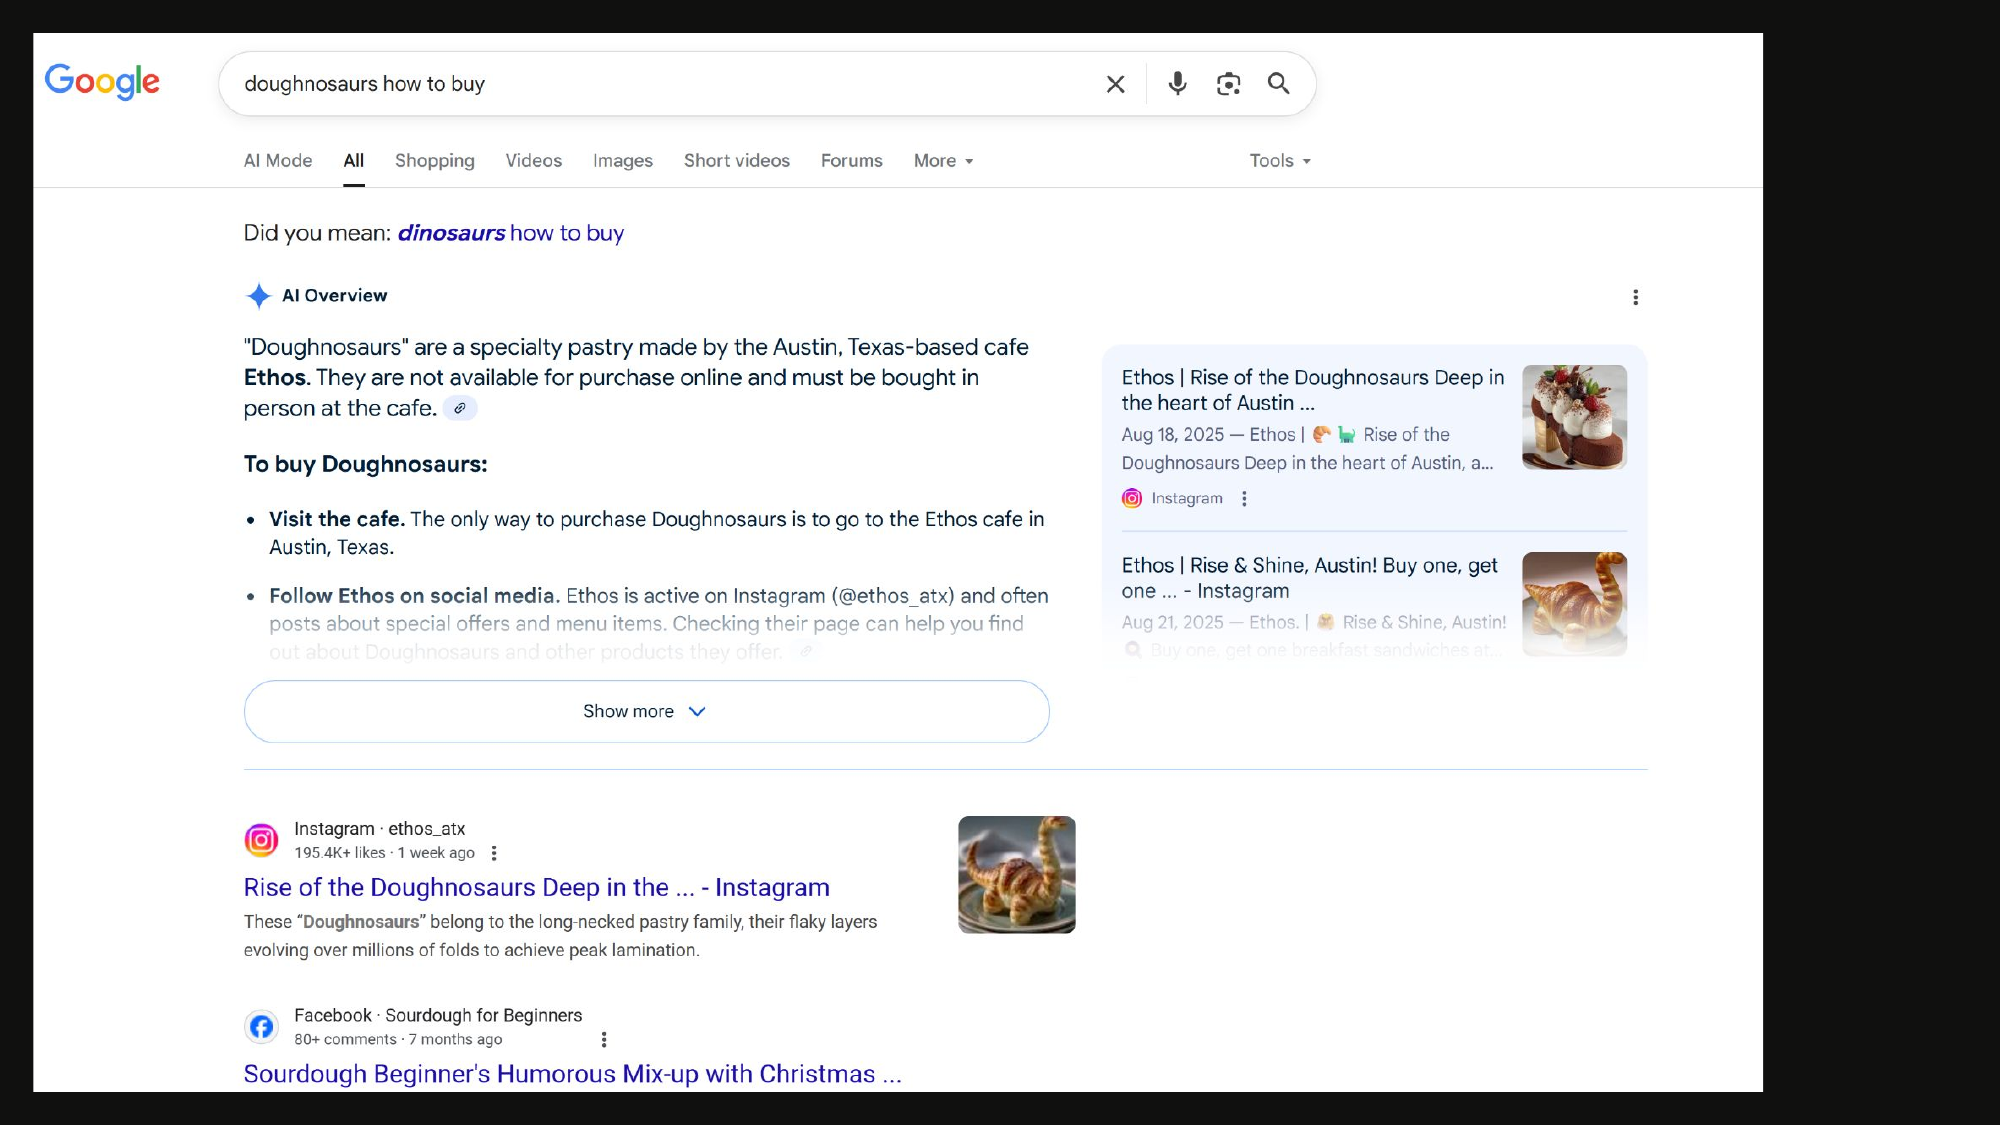Click the link chip after 'person at the cafe'
The width and height of the screenshot is (2000, 1125).
(460, 408)
